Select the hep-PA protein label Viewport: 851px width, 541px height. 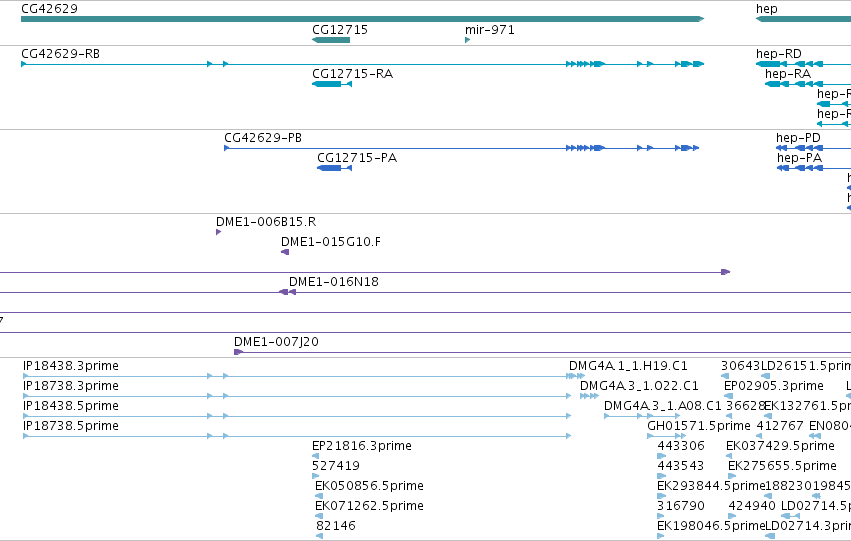click(799, 158)
